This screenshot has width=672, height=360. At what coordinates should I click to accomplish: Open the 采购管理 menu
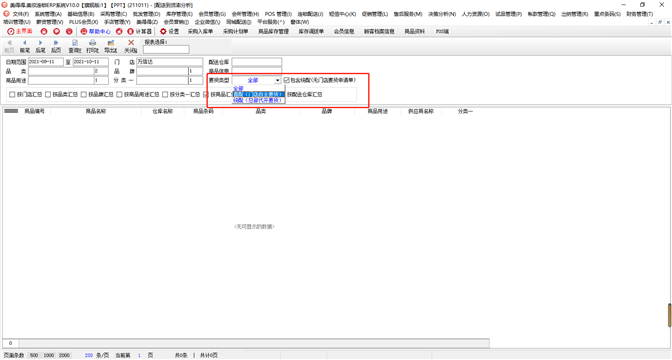114,14
